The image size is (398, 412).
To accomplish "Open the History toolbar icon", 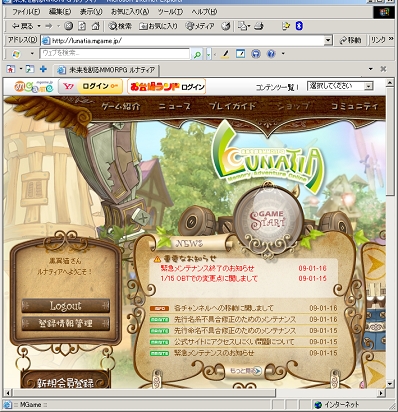I will point(226,26).
